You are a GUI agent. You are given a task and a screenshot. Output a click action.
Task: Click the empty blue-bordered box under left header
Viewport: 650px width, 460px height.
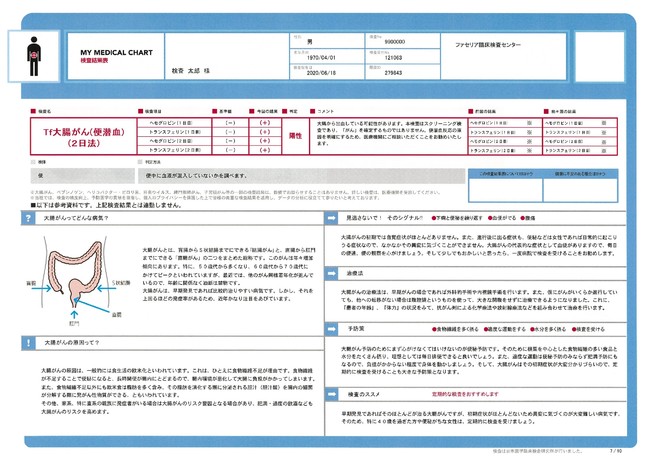[x=505, y=190]
